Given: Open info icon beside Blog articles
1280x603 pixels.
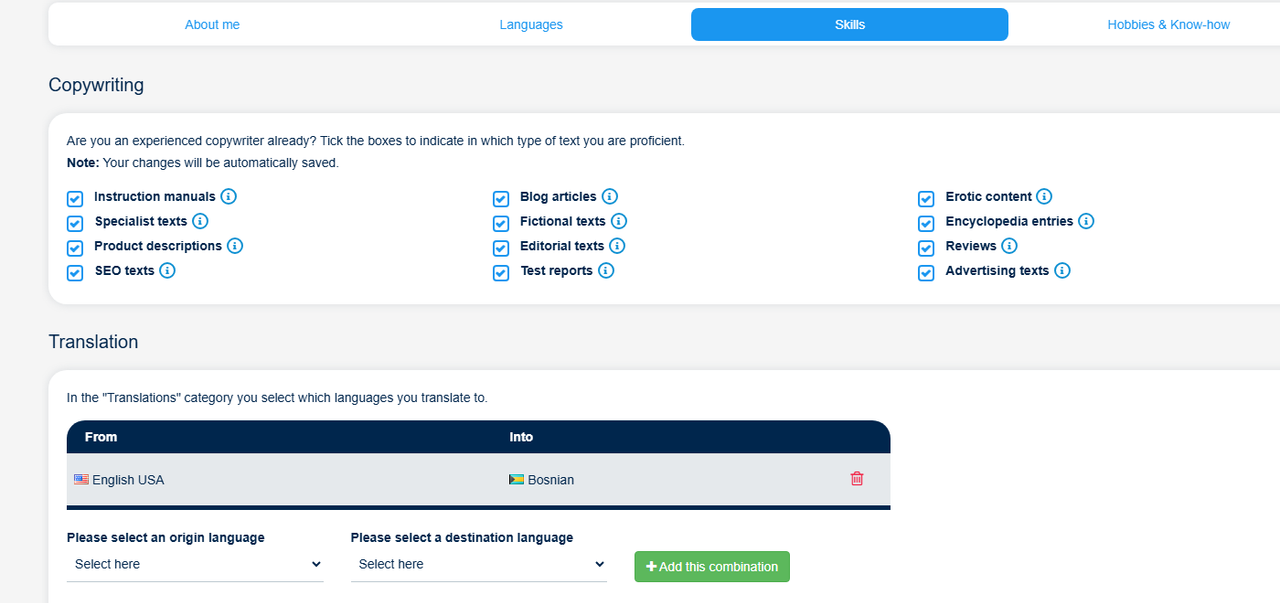Looking at the screenshot, I should [x=610, y=197].
